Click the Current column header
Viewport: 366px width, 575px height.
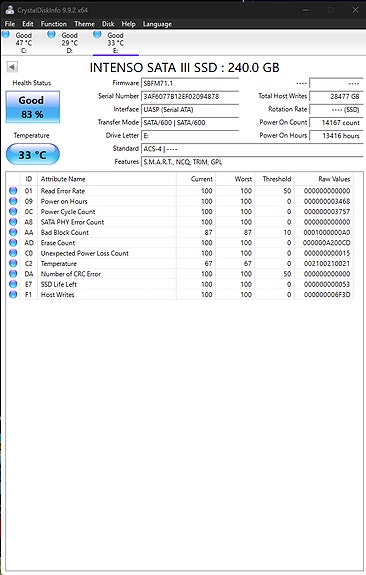196,179
